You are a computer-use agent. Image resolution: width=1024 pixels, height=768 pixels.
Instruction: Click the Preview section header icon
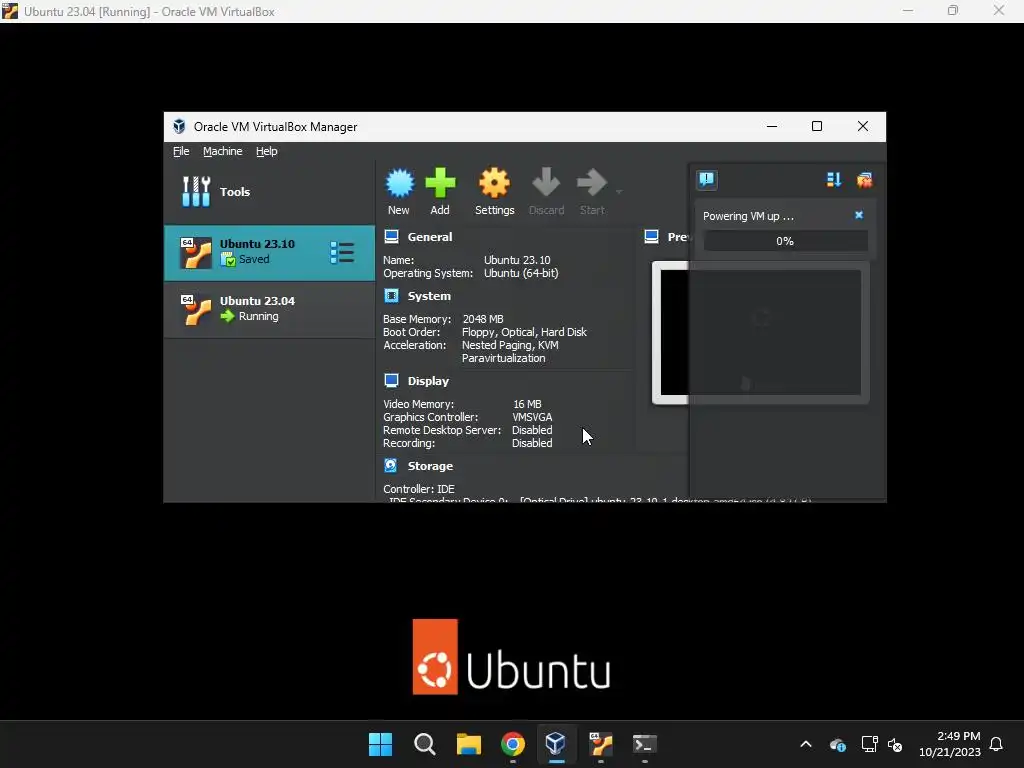pos(651,236)
